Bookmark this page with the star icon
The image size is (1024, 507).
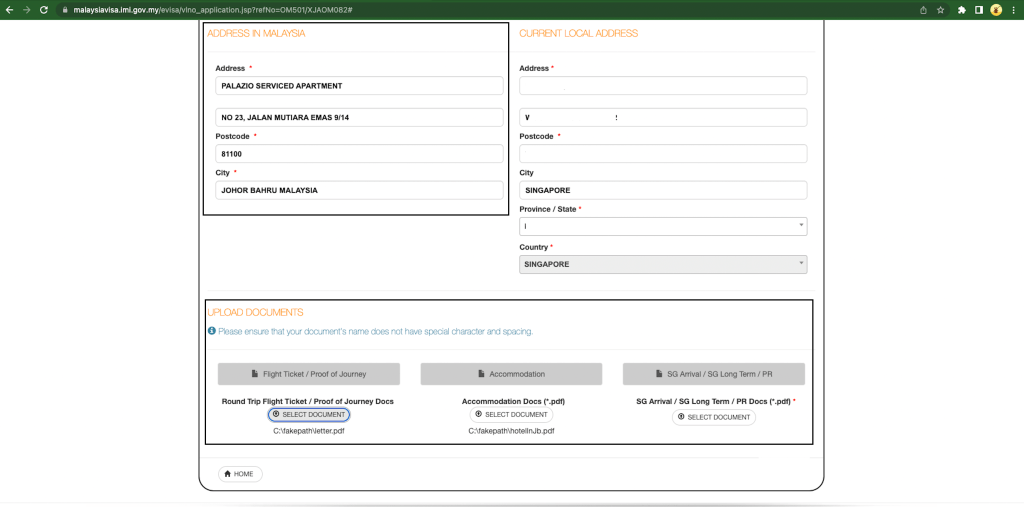(x=940, y=10)
